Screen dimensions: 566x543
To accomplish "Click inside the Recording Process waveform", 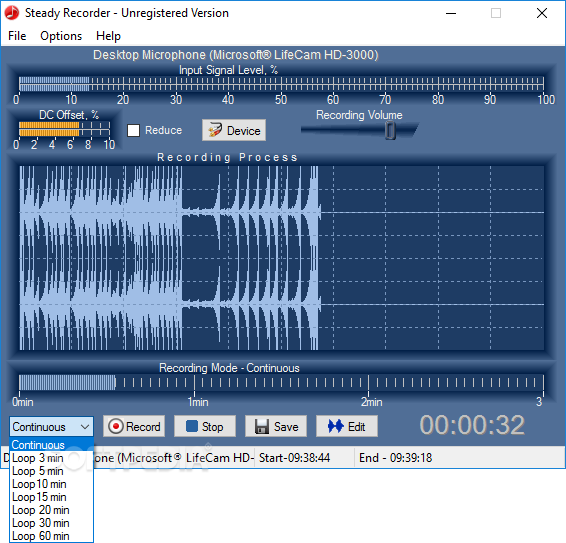I will coord(282,258).
